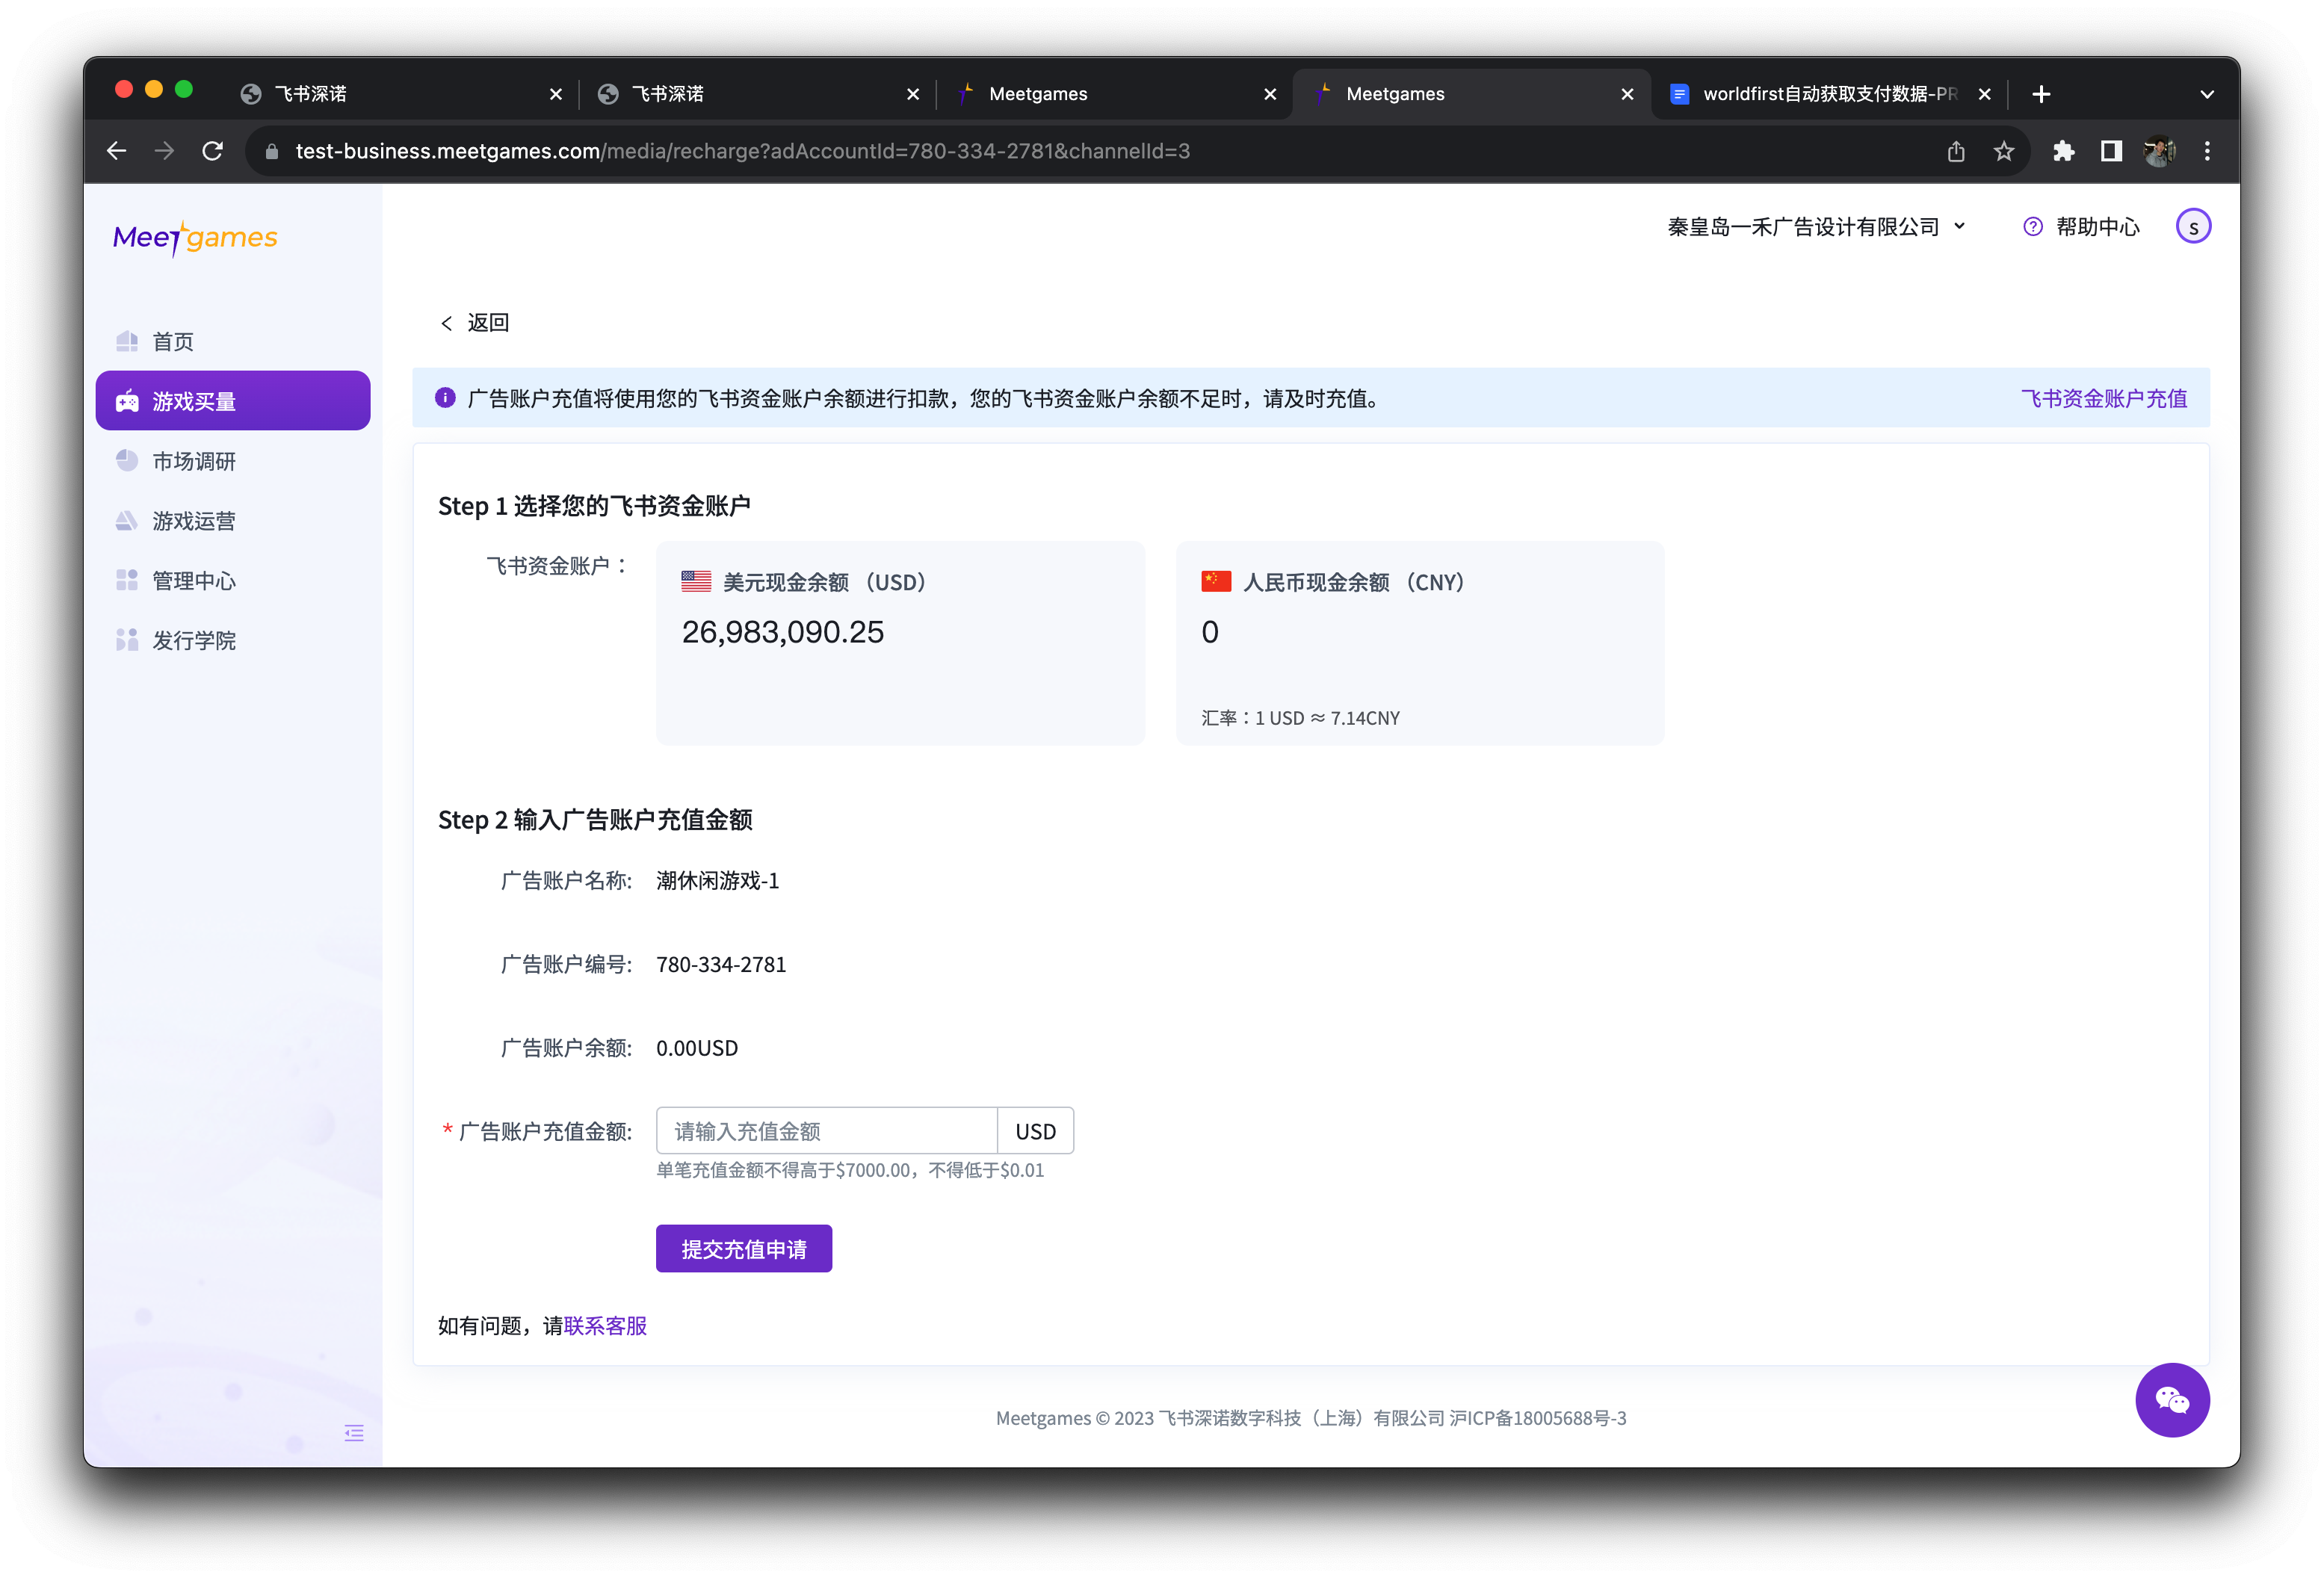Collapse the sidebar using the bottom menu icon
The width and height of the screenshot is (2324, 1578).
354,1433
